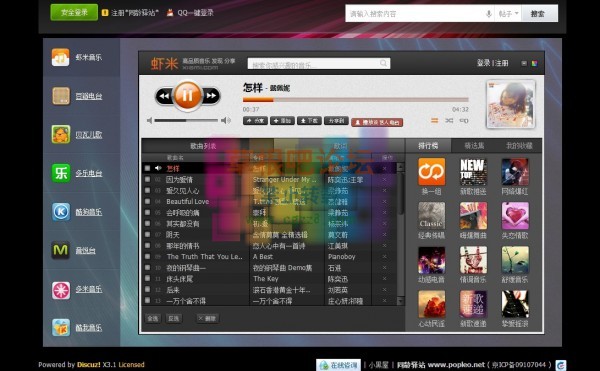Click the green 安全登录 button
The image size is (600, 371).
(x=74, y=12)
